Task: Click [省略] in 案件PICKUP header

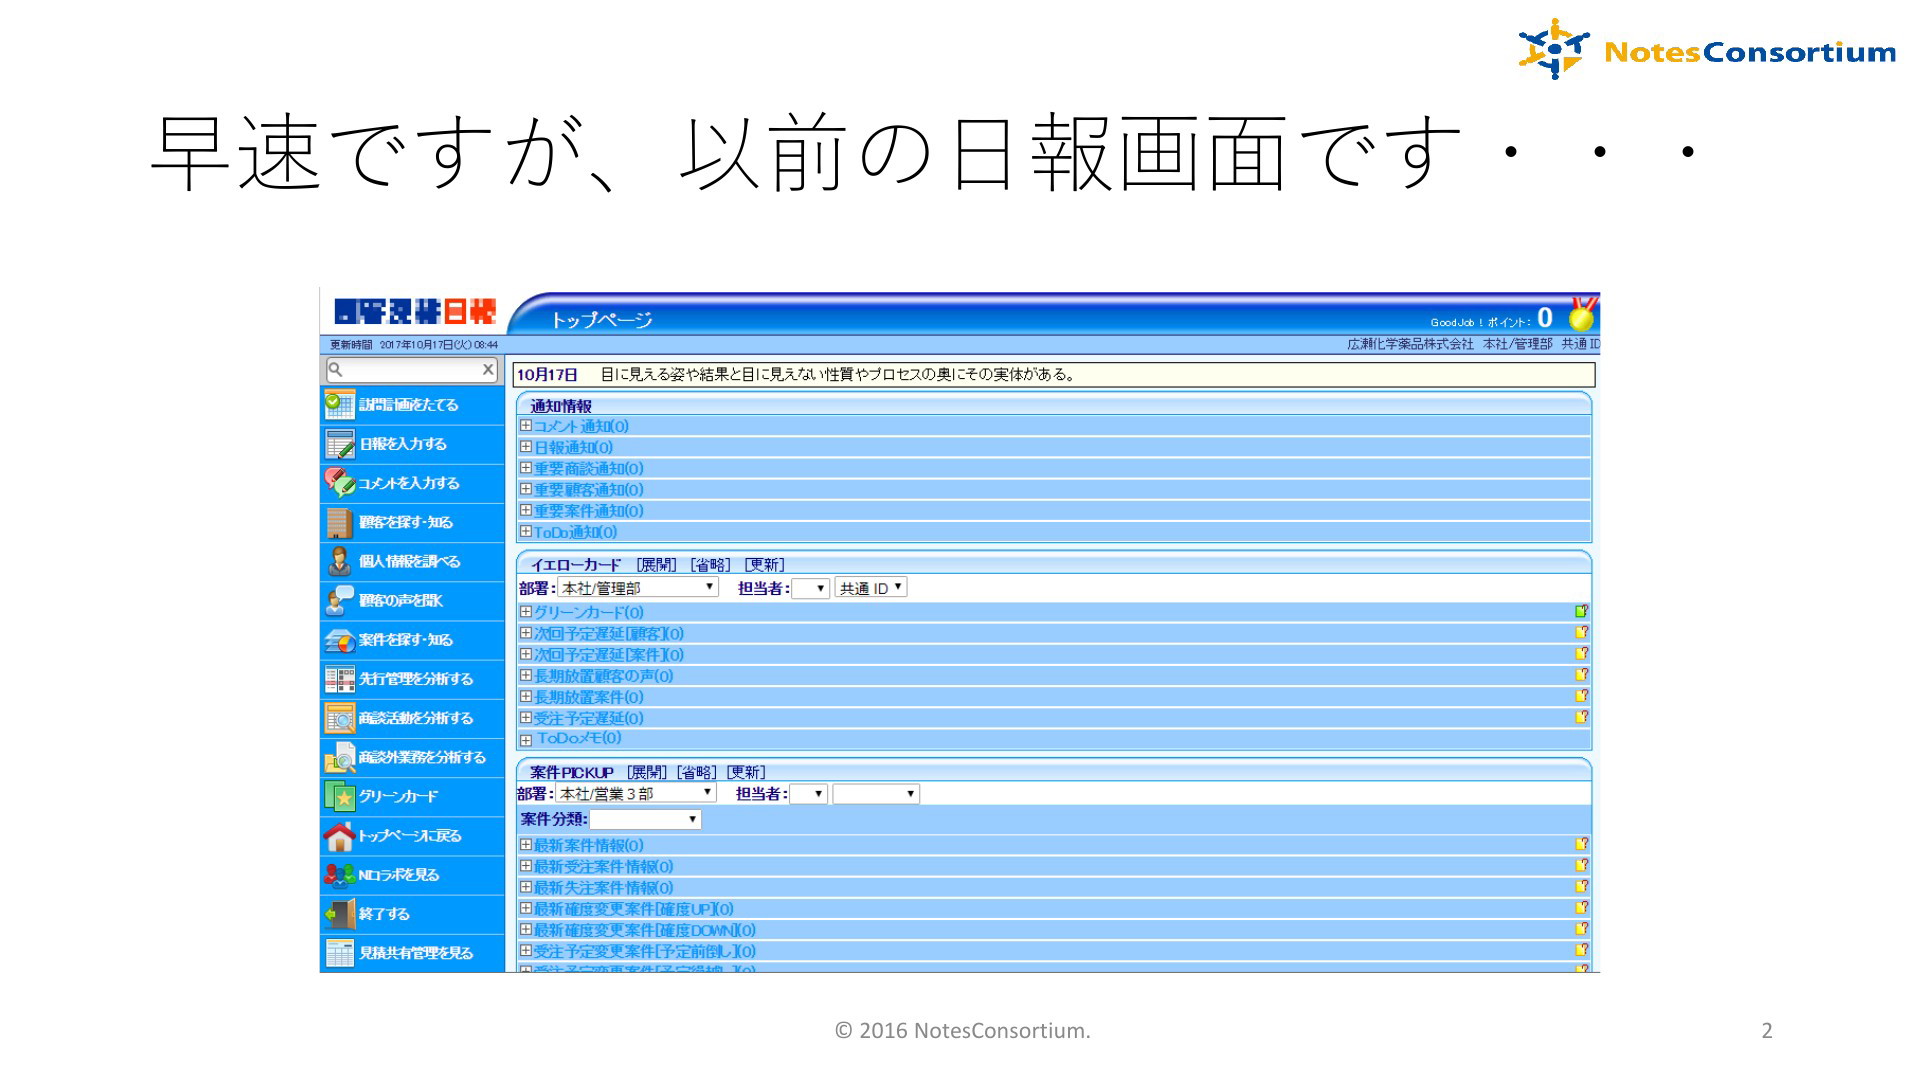Action: tap(697, 772)
